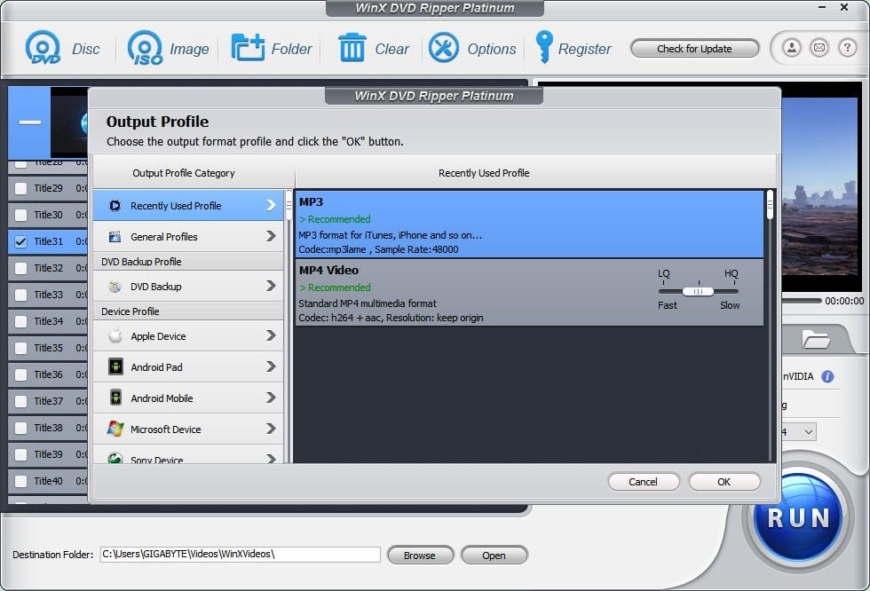This screenshot has height=591, width=870.
Task: Open the ISO Image loader
Action: click(x=145, y=48)
